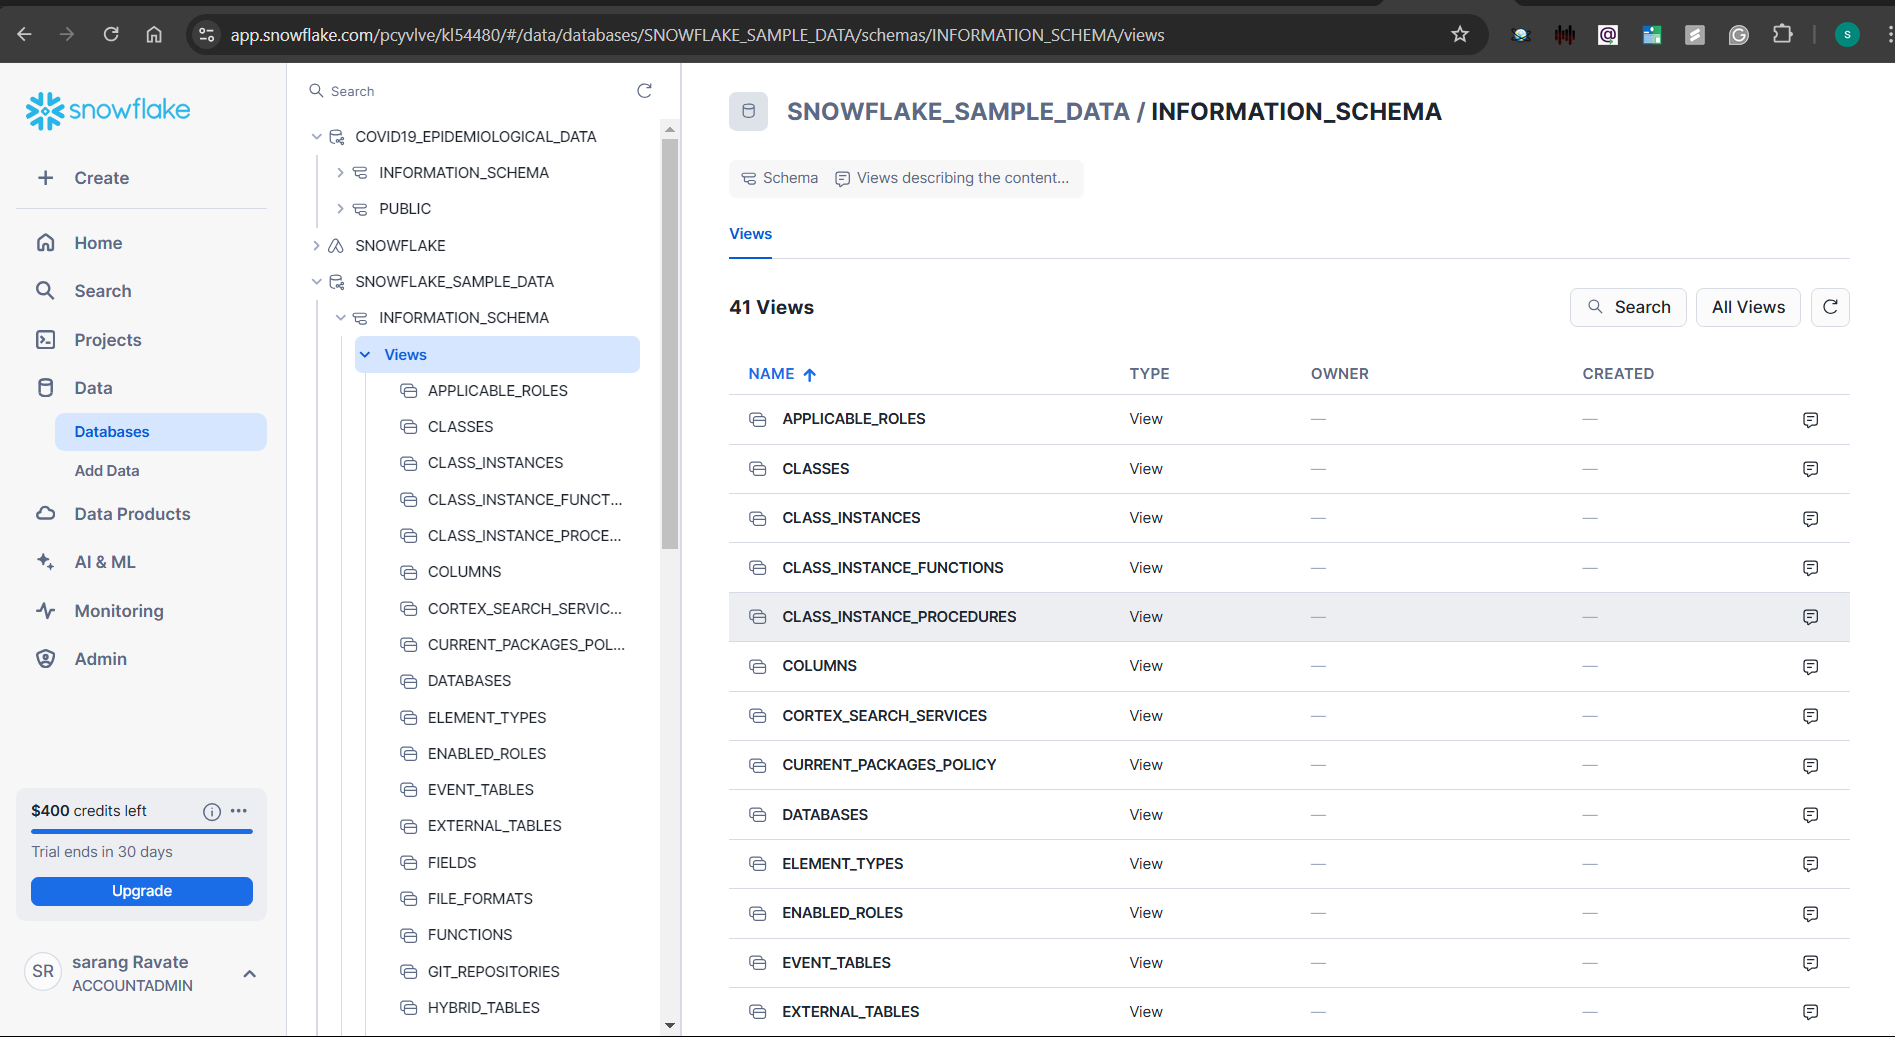Select FILE_FORMATS in the tree
The width and height of the screenshot is (1895, 1037).
click(x=480, y=899)
